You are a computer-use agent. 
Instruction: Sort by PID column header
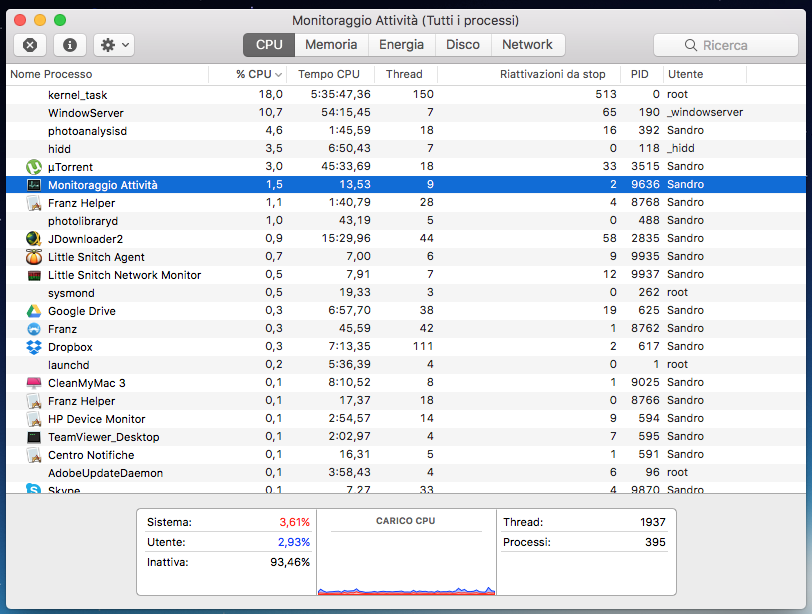click(x=642, y=74)
